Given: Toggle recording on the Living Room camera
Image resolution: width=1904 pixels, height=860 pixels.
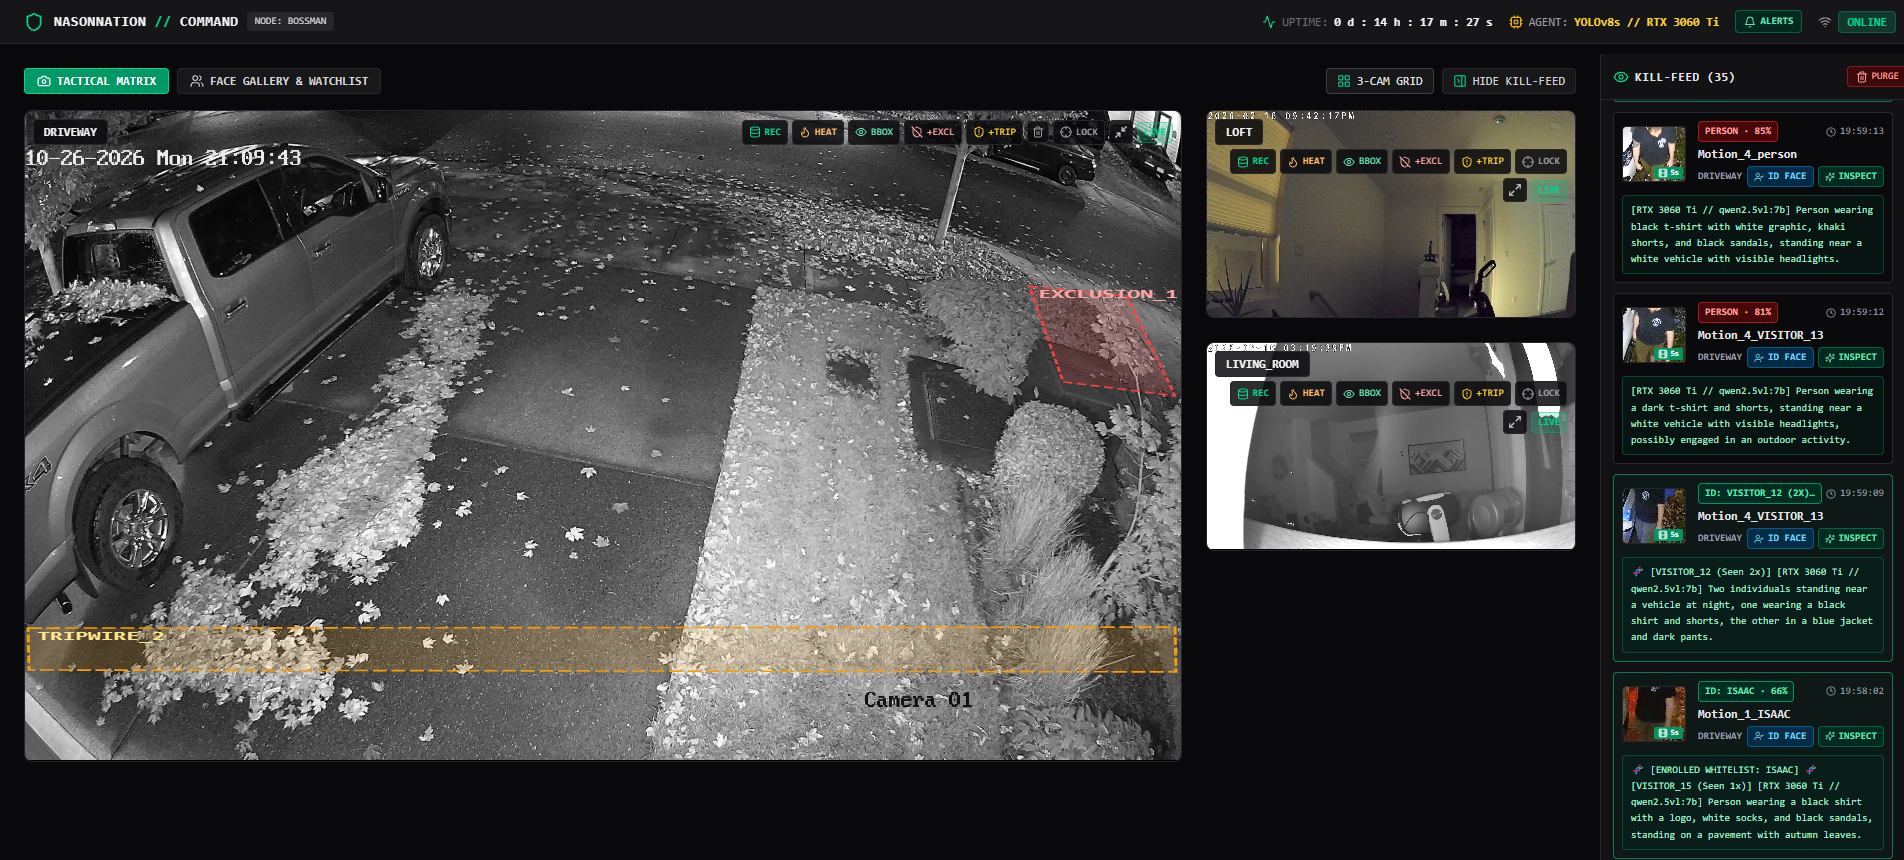Looking at the screenshot, I should coord(1253,393).
